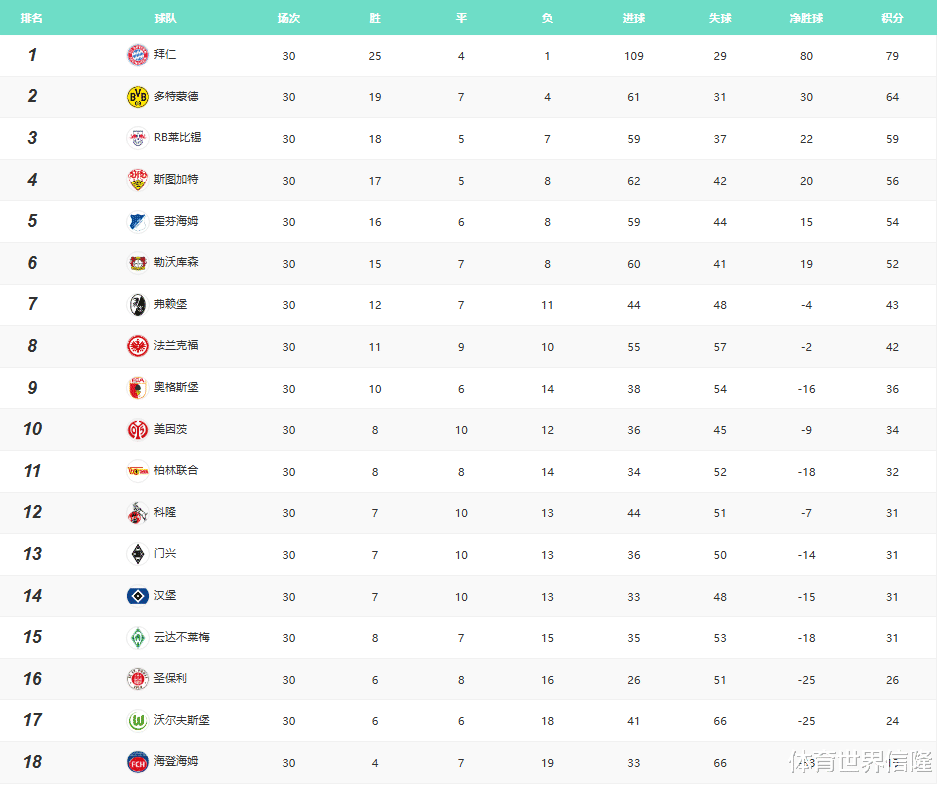The width and height of the screenshot is (945, 789).
Task: Click the Stuttgart (斯图加特) club crest
Action: click(x=137, y=180)
